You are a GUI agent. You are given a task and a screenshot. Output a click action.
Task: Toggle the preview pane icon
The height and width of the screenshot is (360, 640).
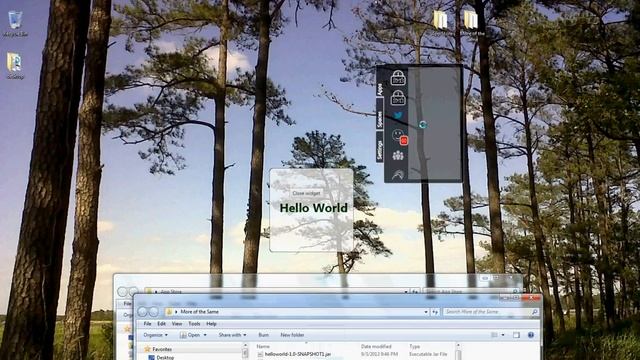click(516, 335)
